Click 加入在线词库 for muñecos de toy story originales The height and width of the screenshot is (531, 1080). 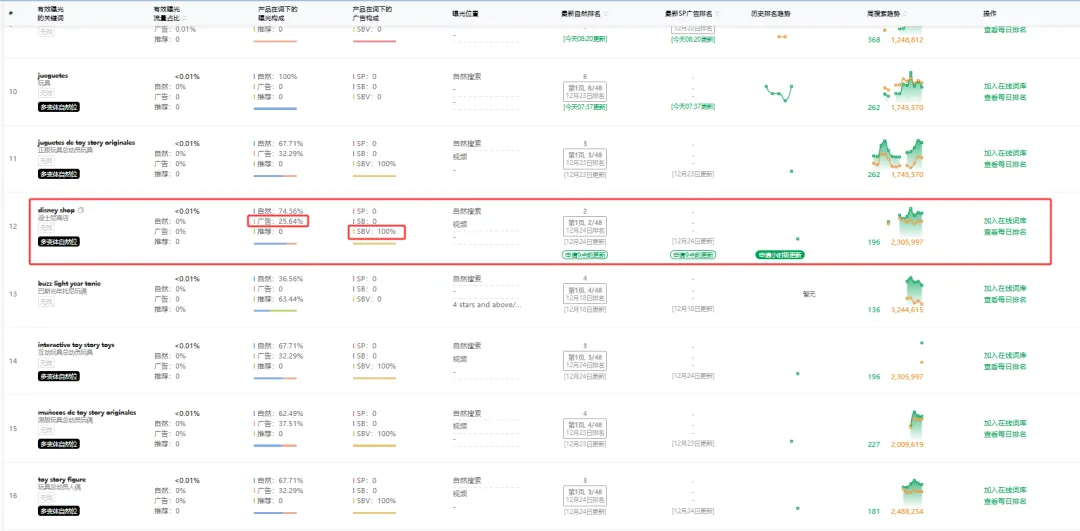click(1005, 423)
